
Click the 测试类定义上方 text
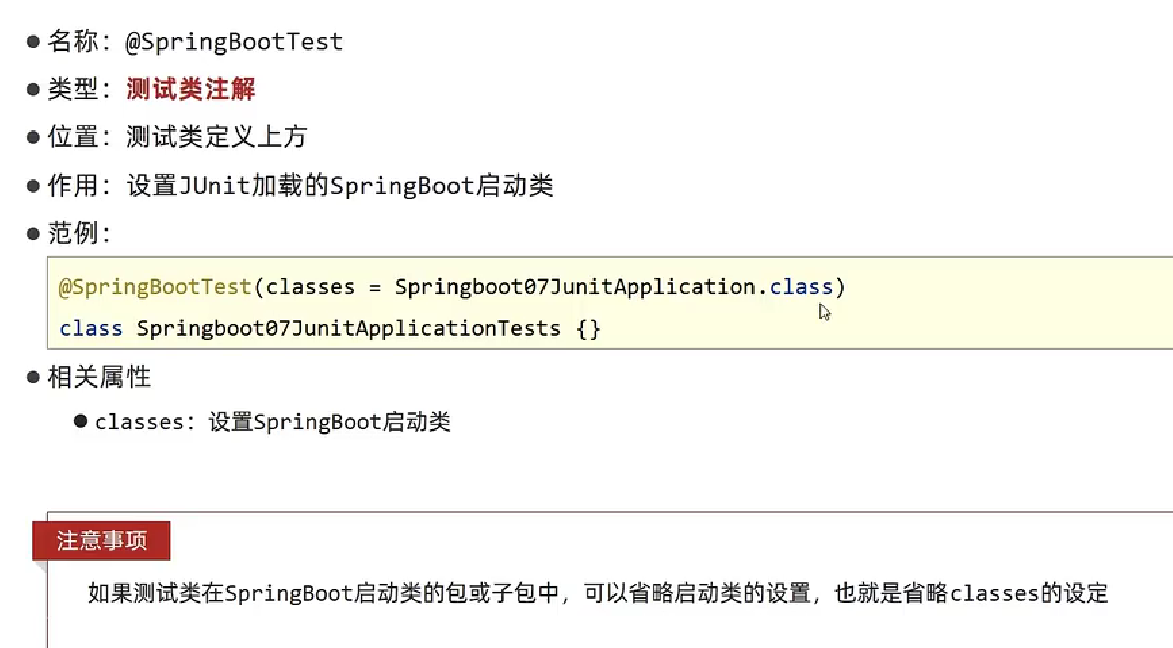217,138
